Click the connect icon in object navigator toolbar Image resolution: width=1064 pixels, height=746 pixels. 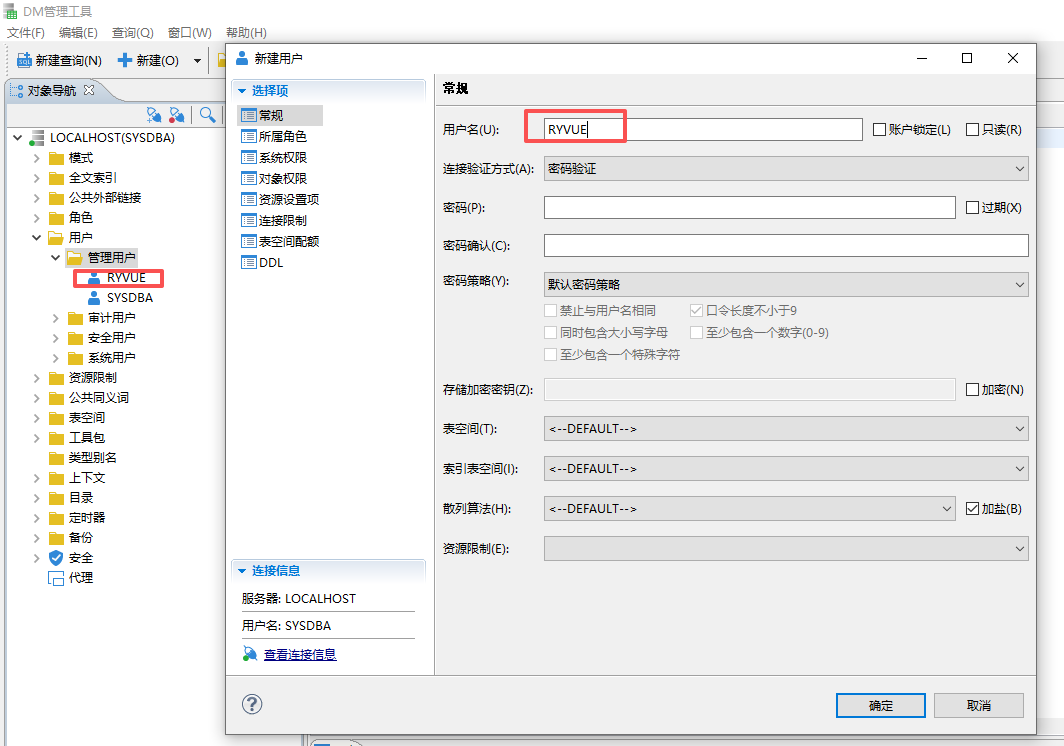click(x=155, y=115)
